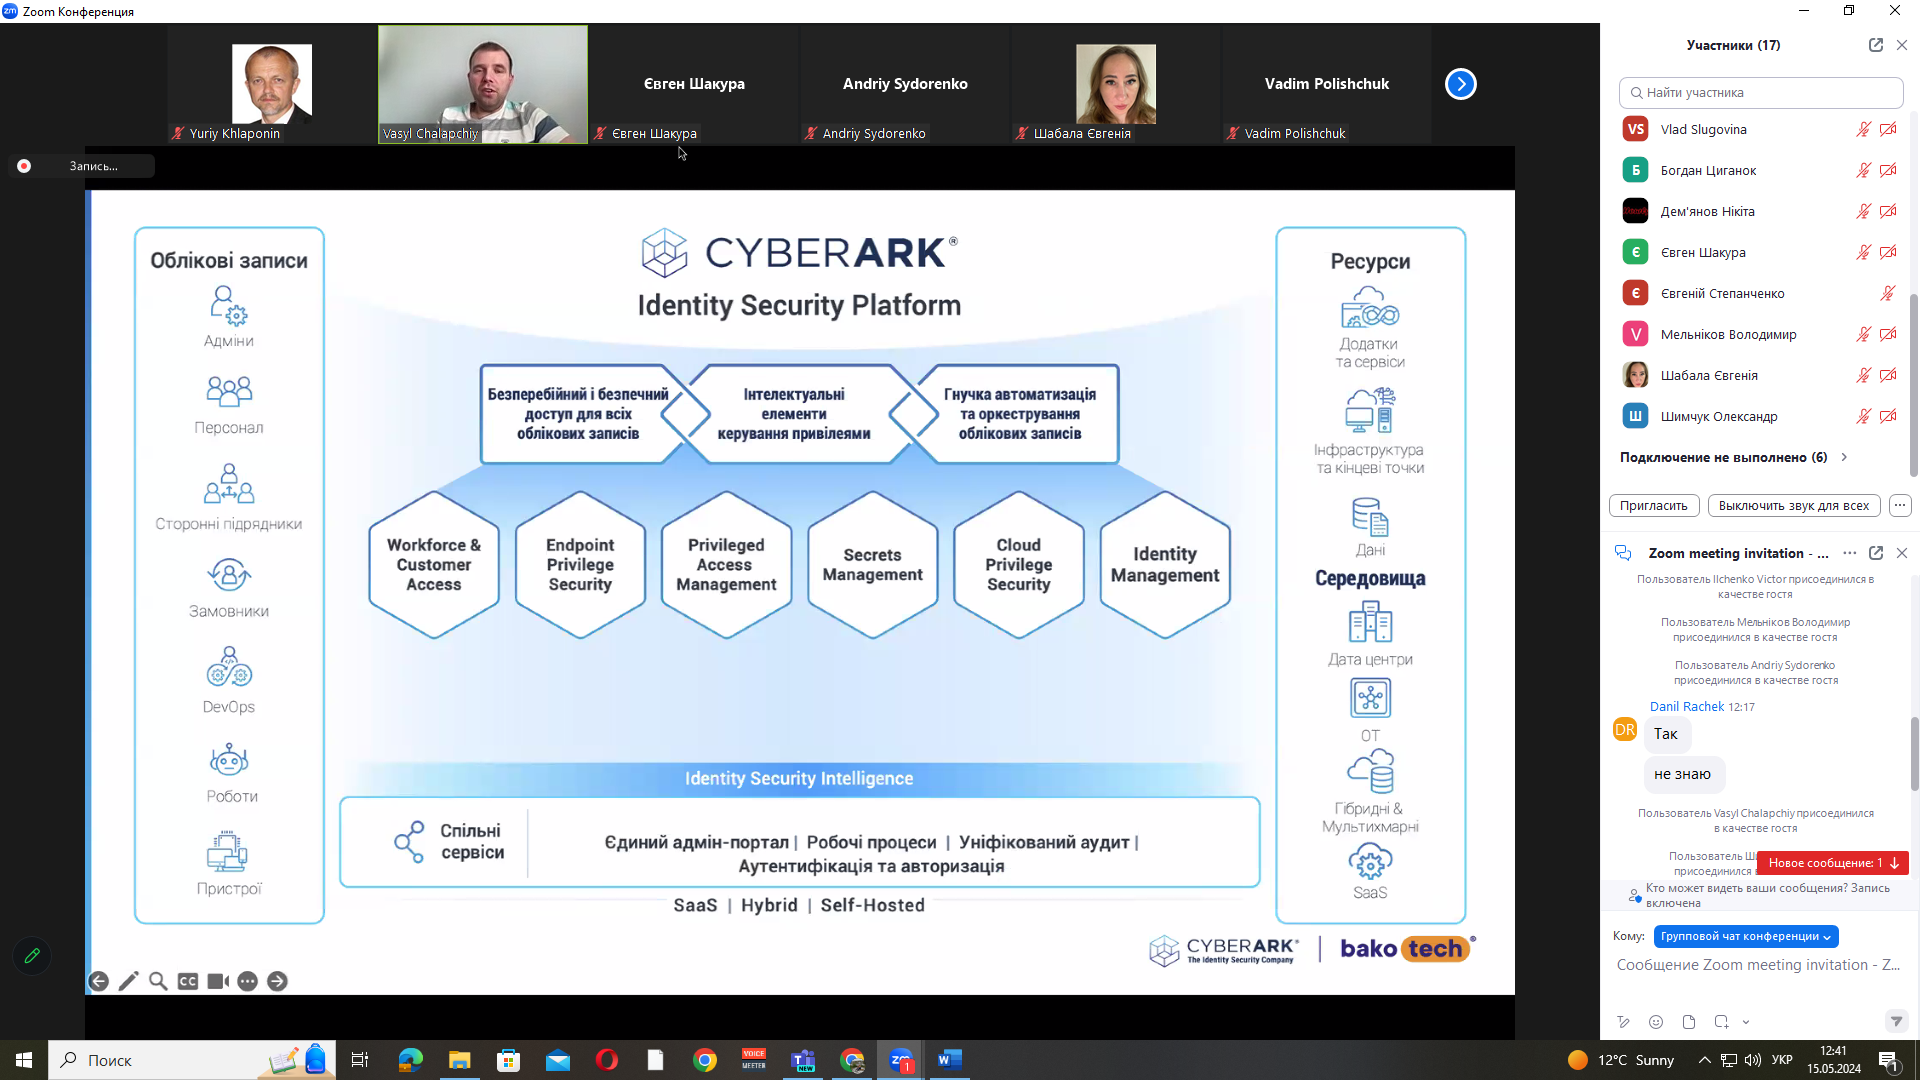Select Vasyl Chalapchiy's video thumbnail
This screenshot has height=1080, width=1920.
point(483,85)
